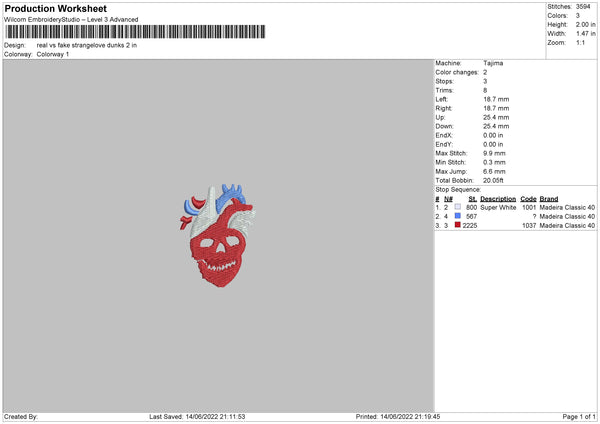The image size is (600, 424).
Task: Select the Super White color swatch
Action: 457,207
